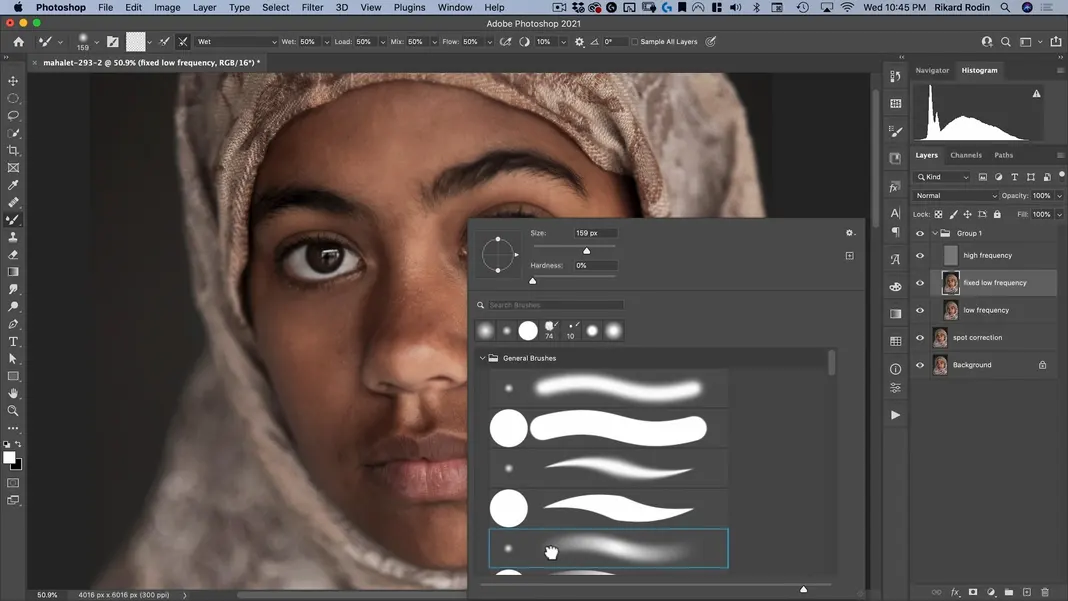Screen dimensions: 1068x601
Task: Select the Zoom tool
Action: [13, 411]
